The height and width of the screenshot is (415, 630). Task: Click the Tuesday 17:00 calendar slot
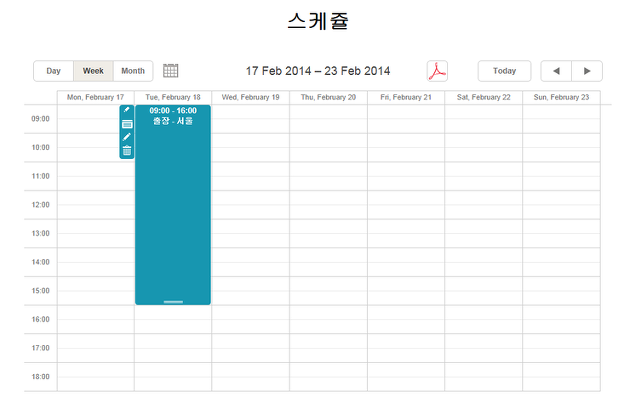coord(173,348)
